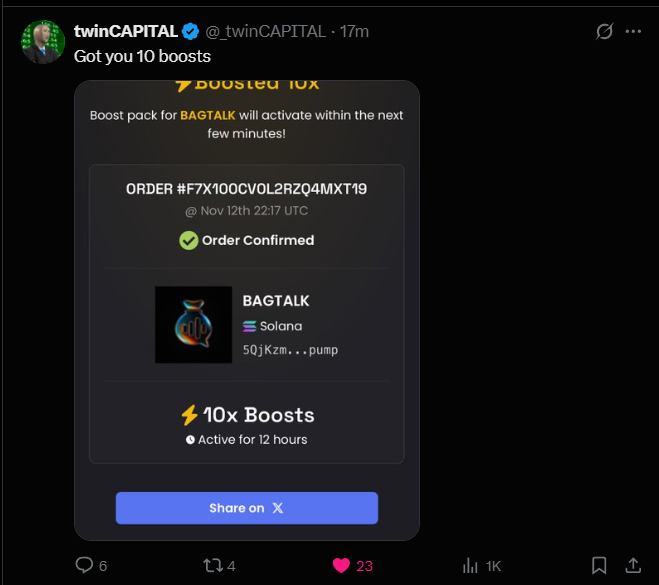Open the Grok circle-slash icon
This screenshot has width=659, height=585.
click(604, 31)
